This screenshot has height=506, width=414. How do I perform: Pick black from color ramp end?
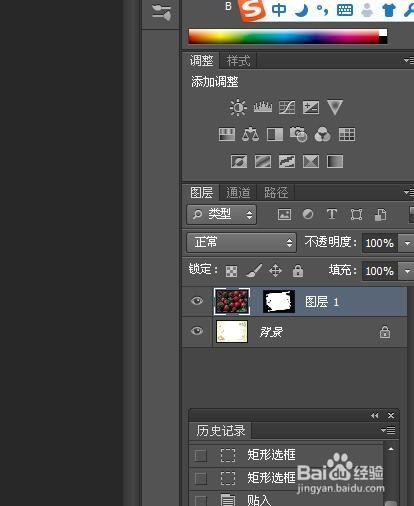tap(383, 40)
